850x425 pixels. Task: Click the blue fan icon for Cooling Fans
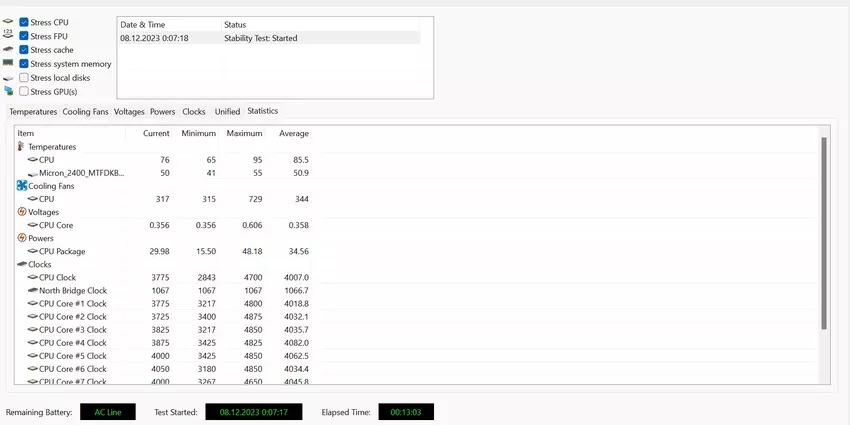pos(21,186)
